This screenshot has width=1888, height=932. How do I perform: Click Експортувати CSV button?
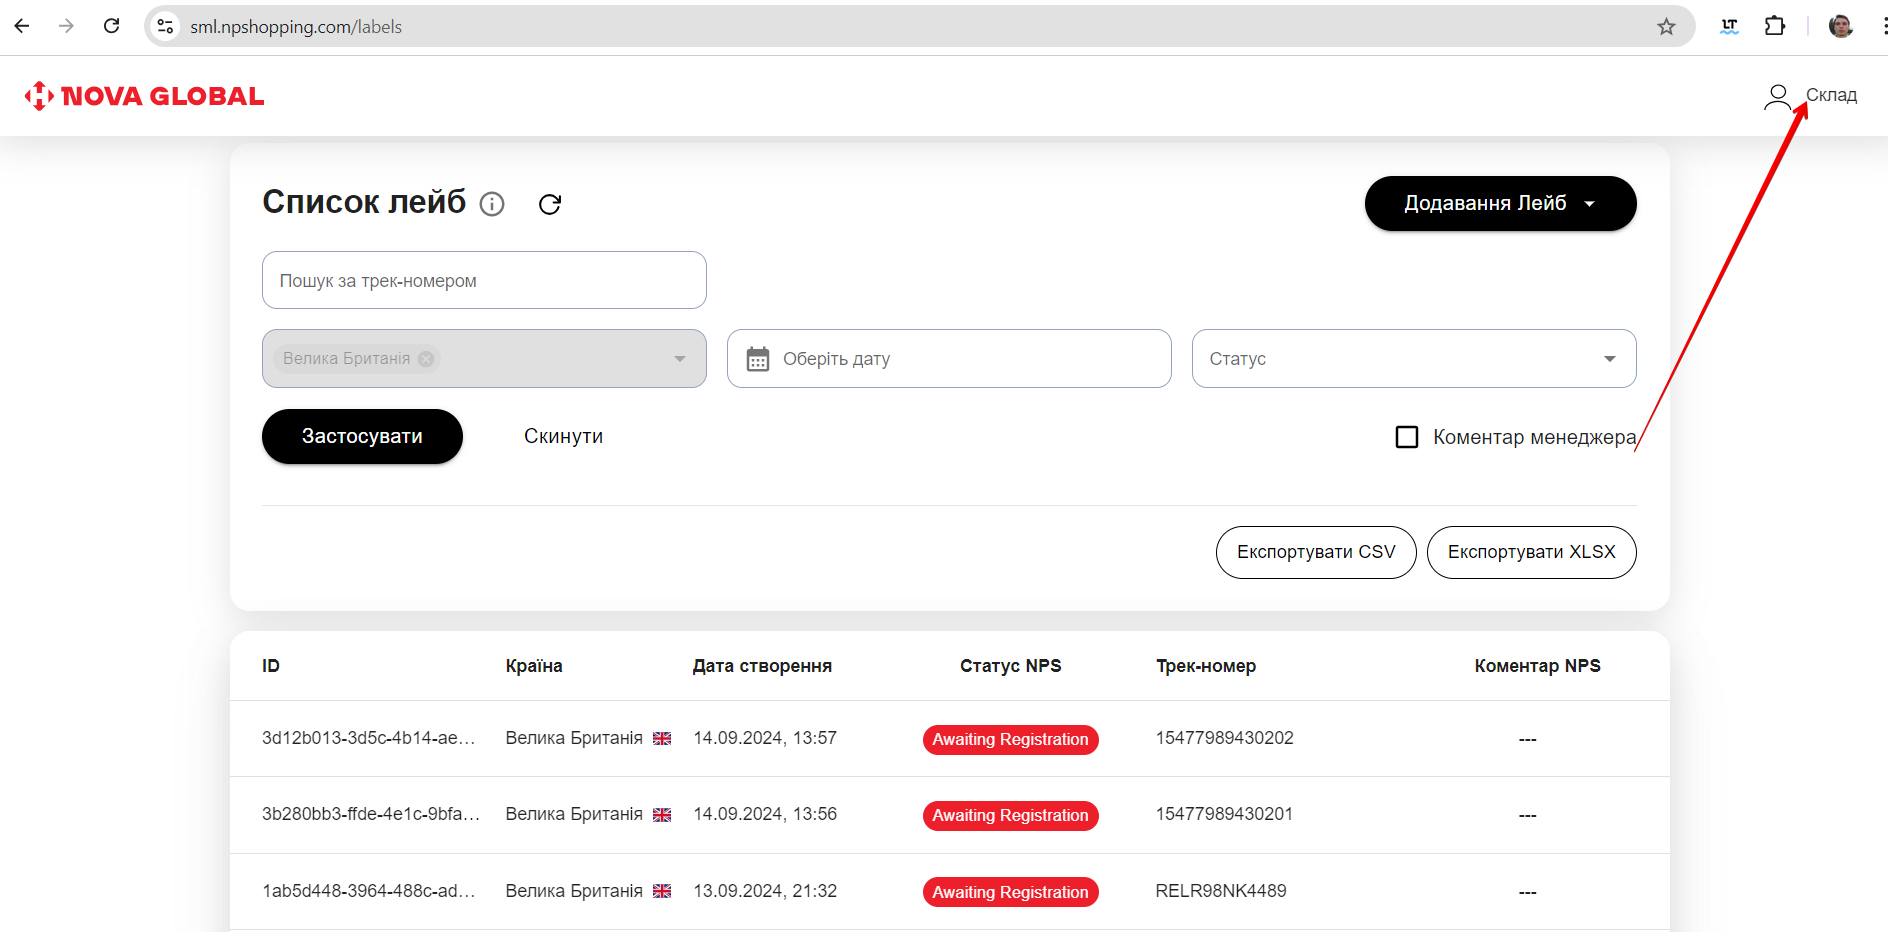(x=1316, y=552)
